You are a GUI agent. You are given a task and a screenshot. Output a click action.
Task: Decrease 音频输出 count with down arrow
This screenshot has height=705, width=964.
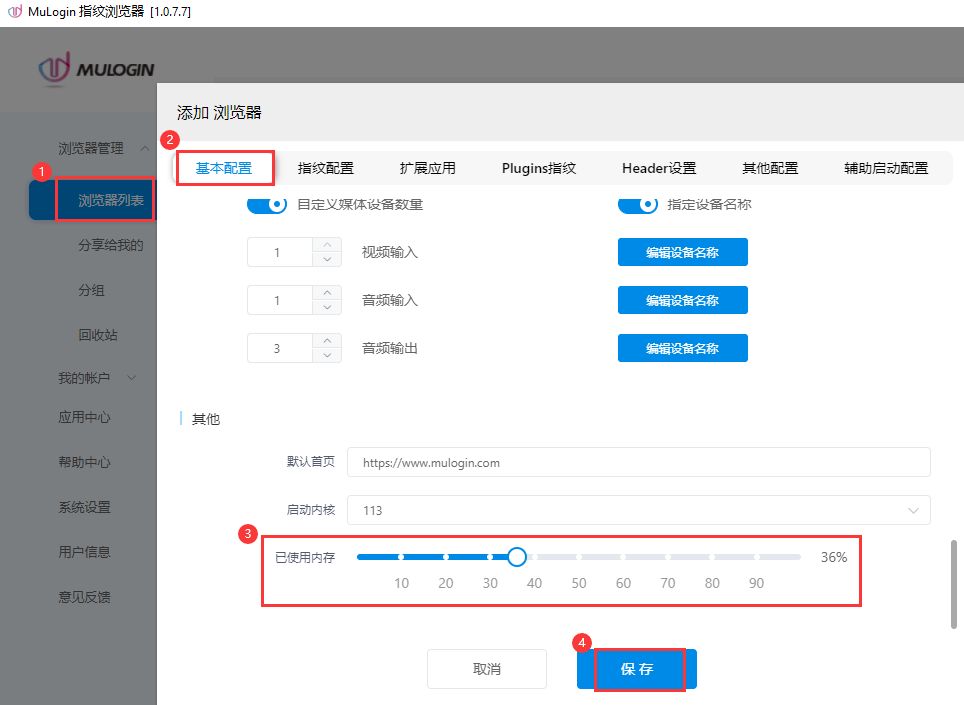tap(327, 355)
